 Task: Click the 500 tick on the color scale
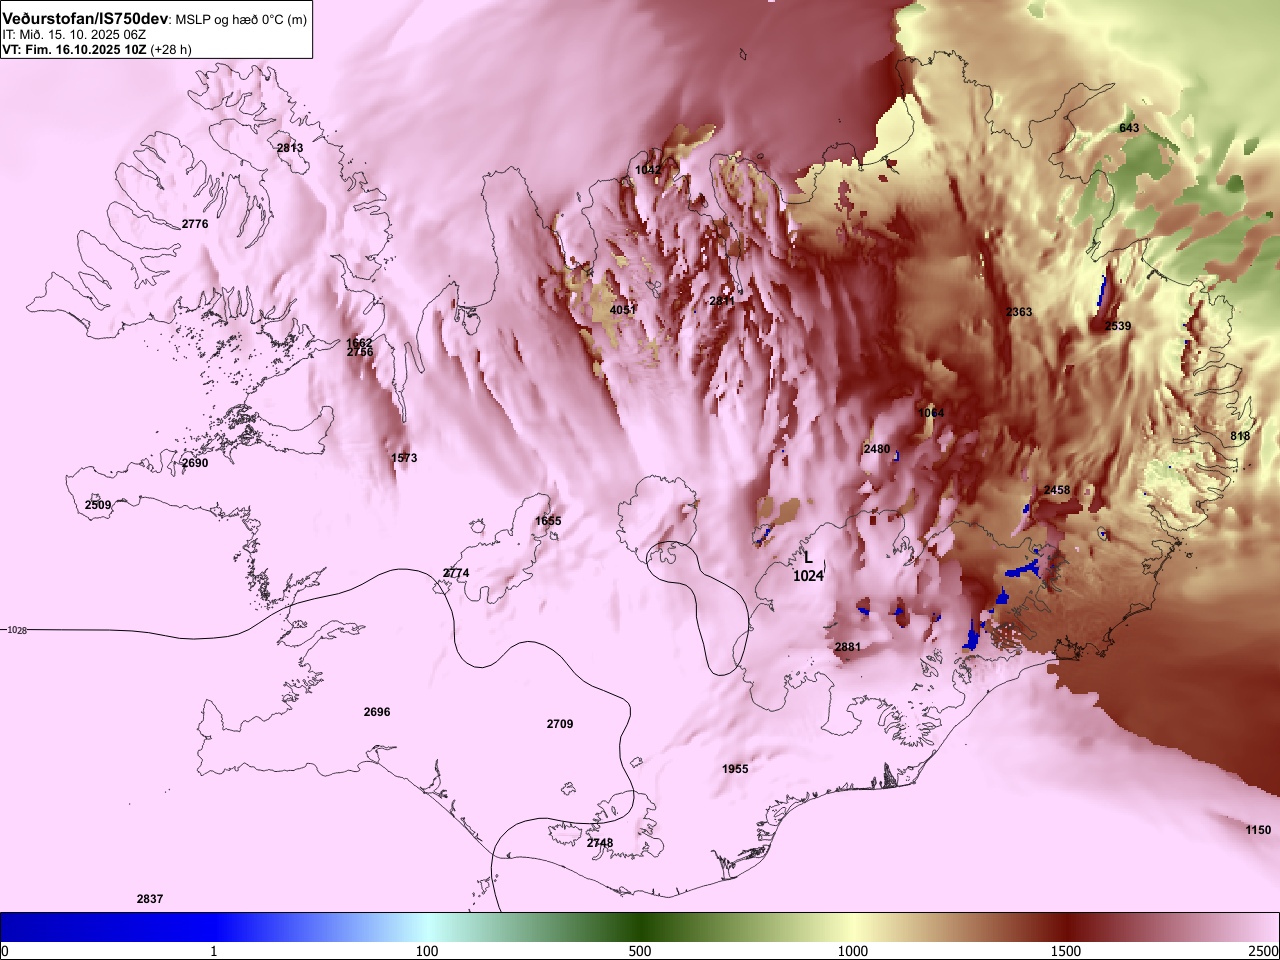640,951
